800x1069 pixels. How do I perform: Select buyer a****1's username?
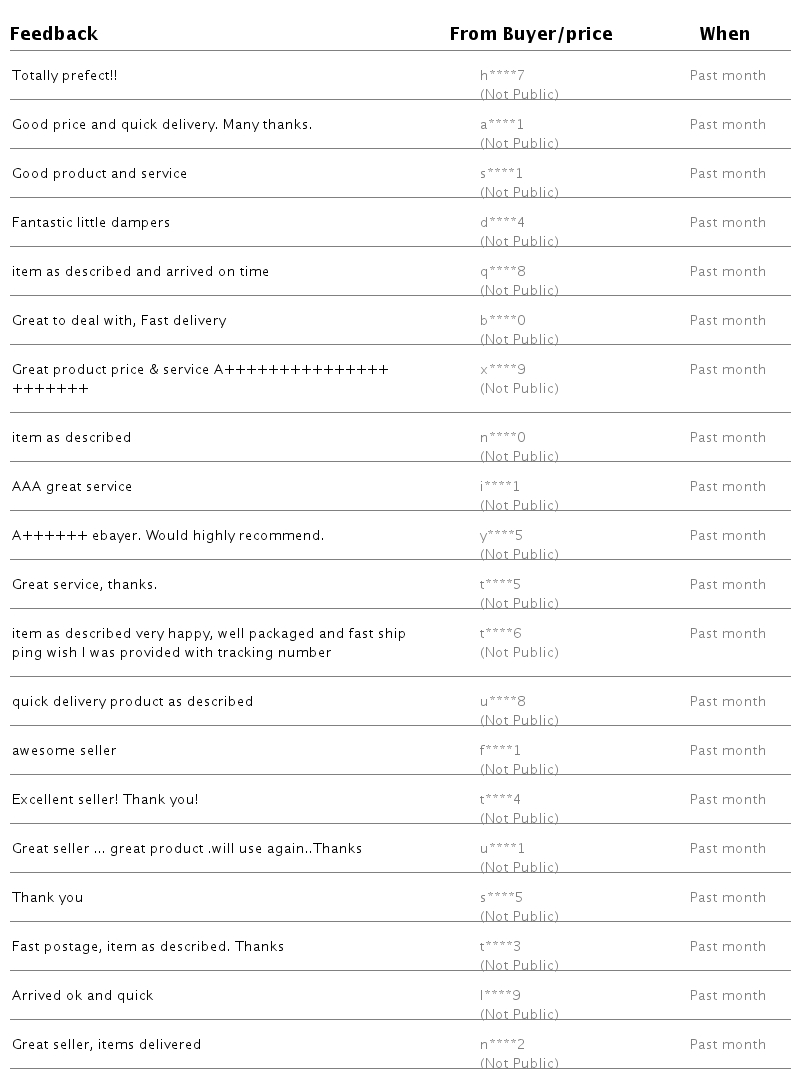(502, 125)
